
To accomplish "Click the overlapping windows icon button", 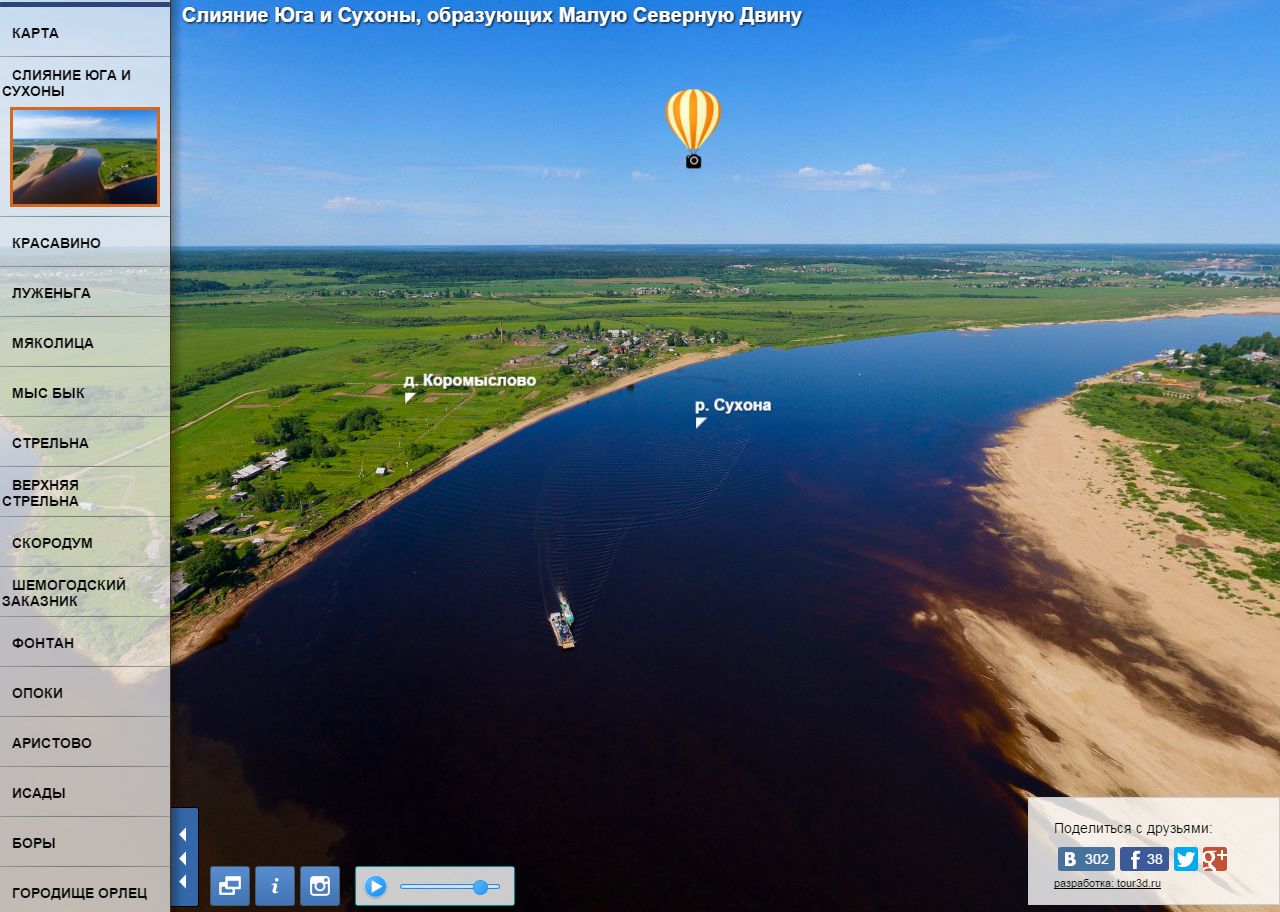I will click(x=230, y=886).
